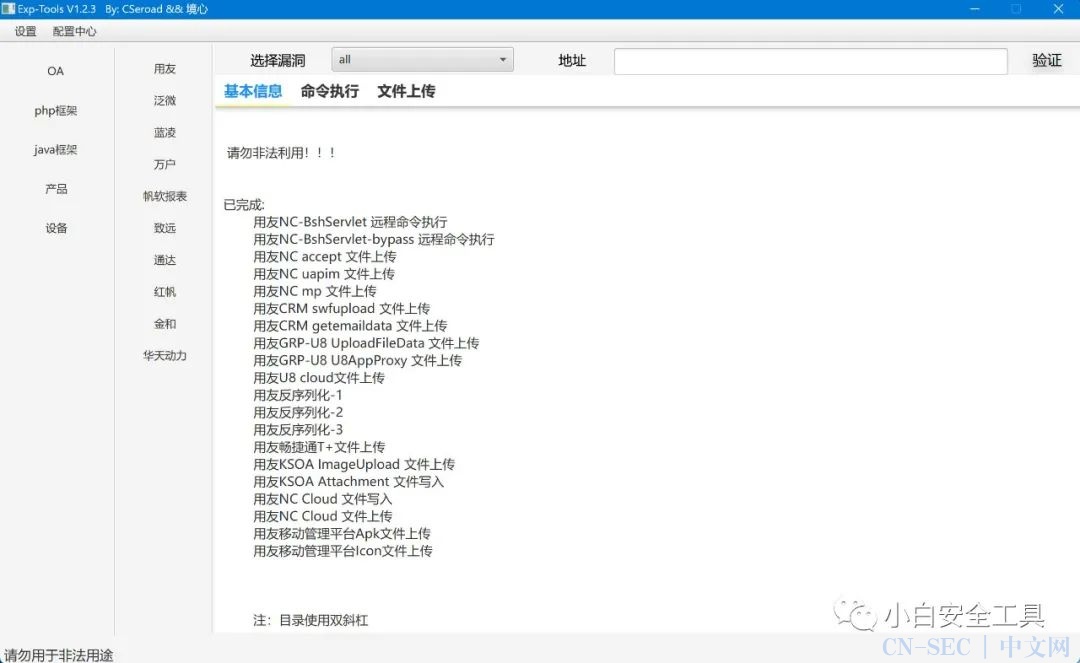
Task: Choose 帆软报表 in the vendor list
Action: [165, 196]
